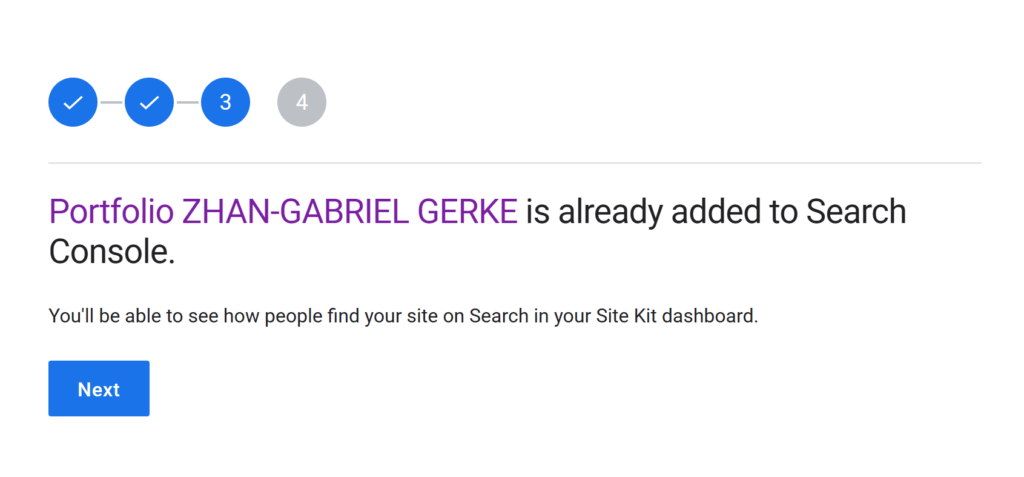The height and width of the screenshot is (477, 1024).
Task: Click the word Portfolio in the heading
Action: pyautogui.click(x=111, y=212)
